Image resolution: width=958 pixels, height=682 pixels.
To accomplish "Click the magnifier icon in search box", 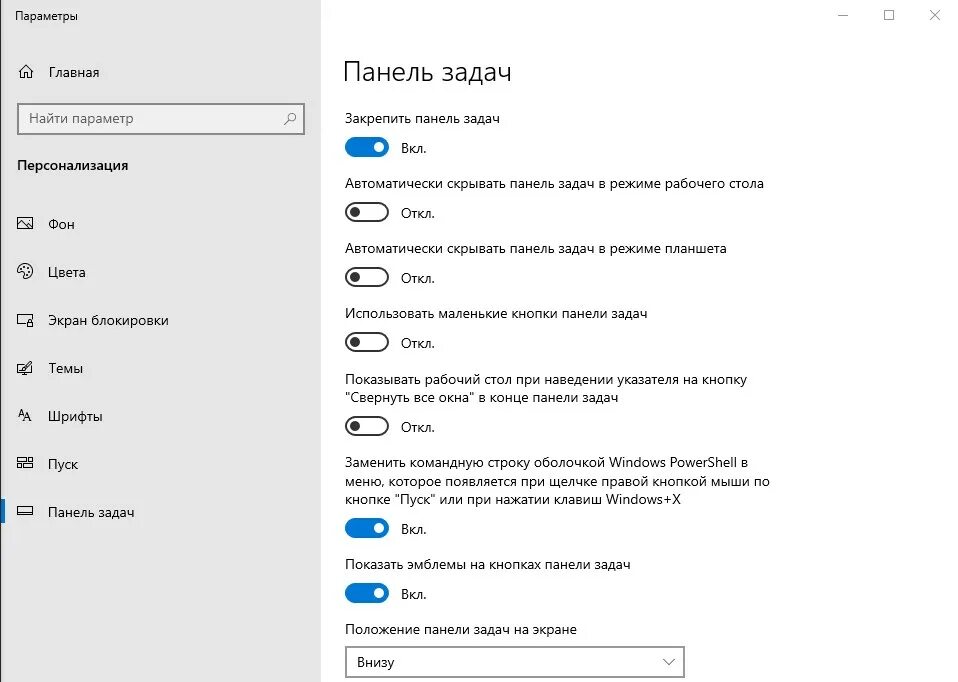I will pos(290,119).
